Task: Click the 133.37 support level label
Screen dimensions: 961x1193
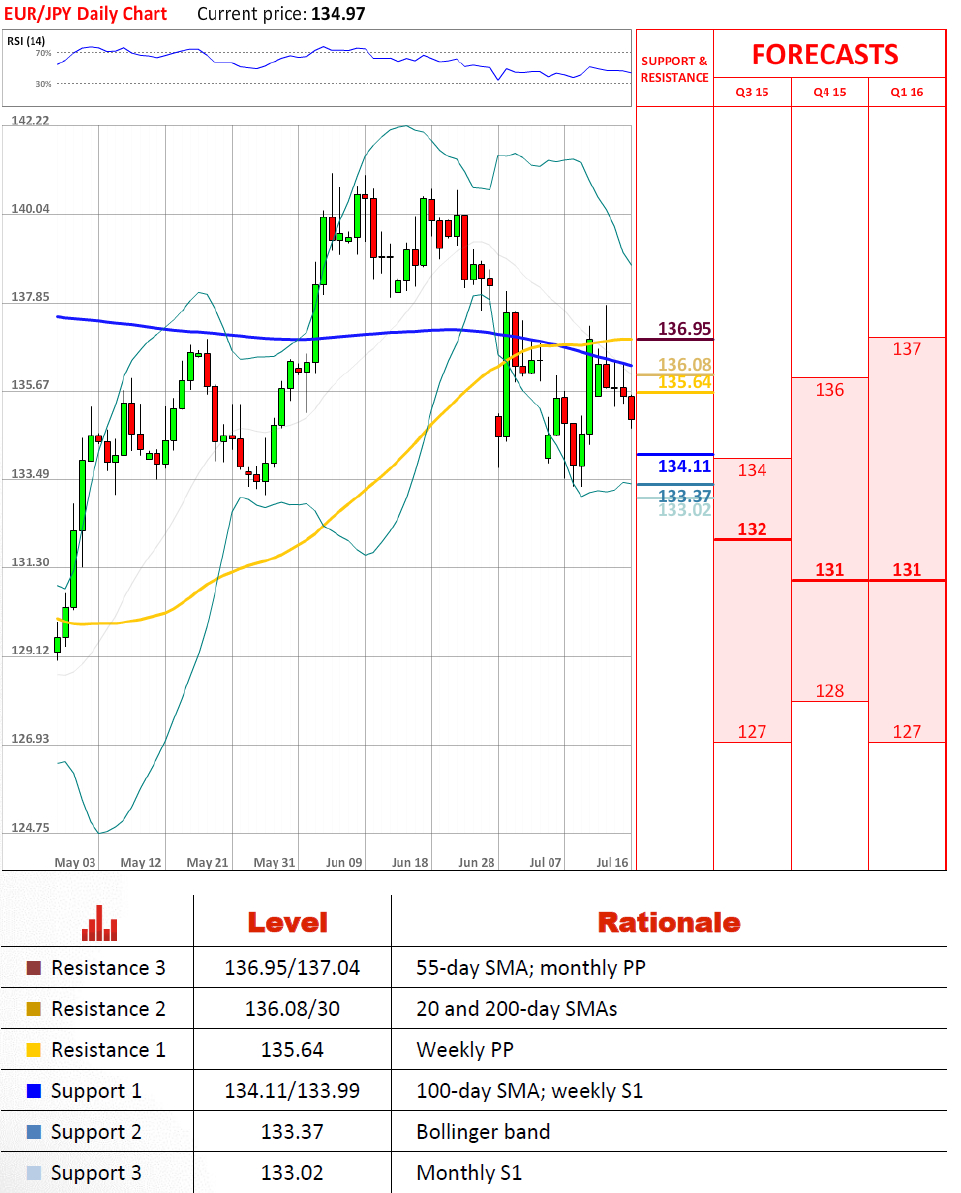Action: click(685, 495)
